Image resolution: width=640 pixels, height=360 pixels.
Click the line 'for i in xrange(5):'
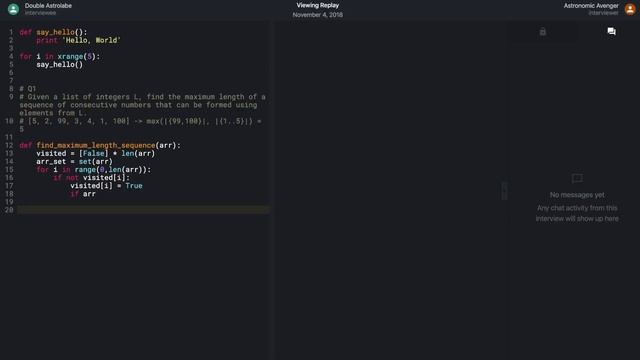click(x=60, y=56)
